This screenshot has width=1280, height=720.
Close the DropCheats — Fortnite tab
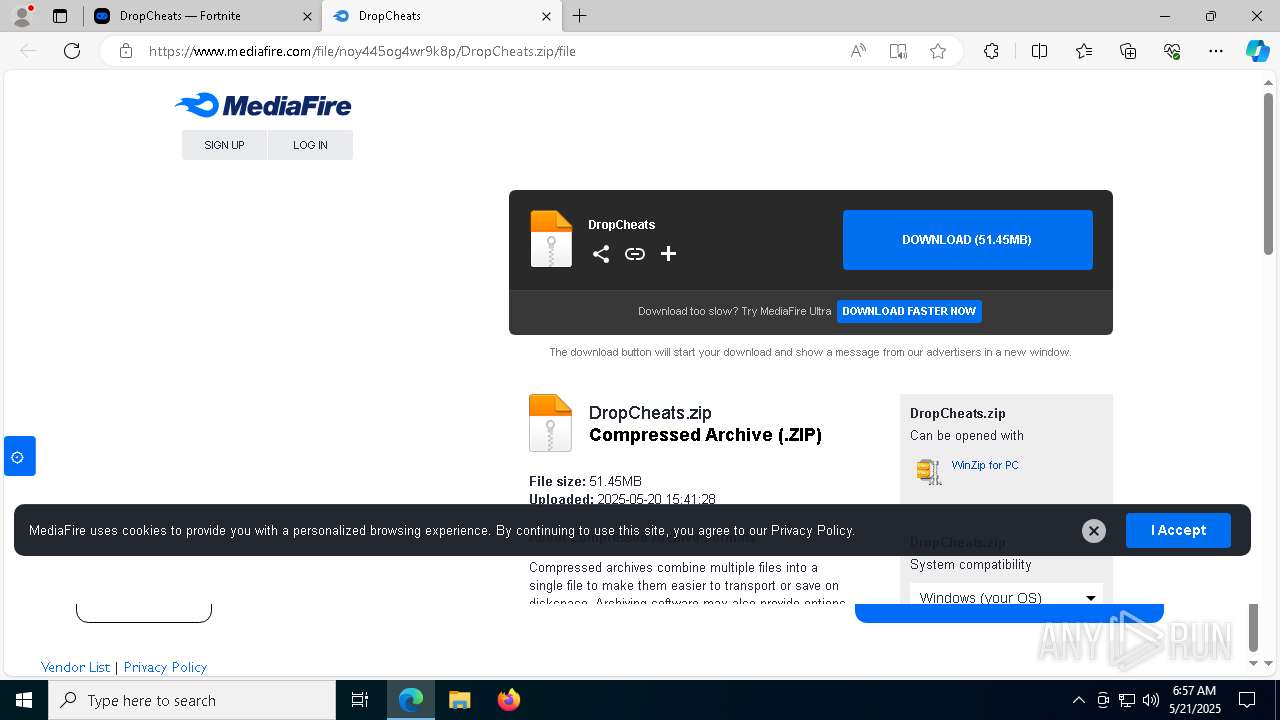pos(308,16)
